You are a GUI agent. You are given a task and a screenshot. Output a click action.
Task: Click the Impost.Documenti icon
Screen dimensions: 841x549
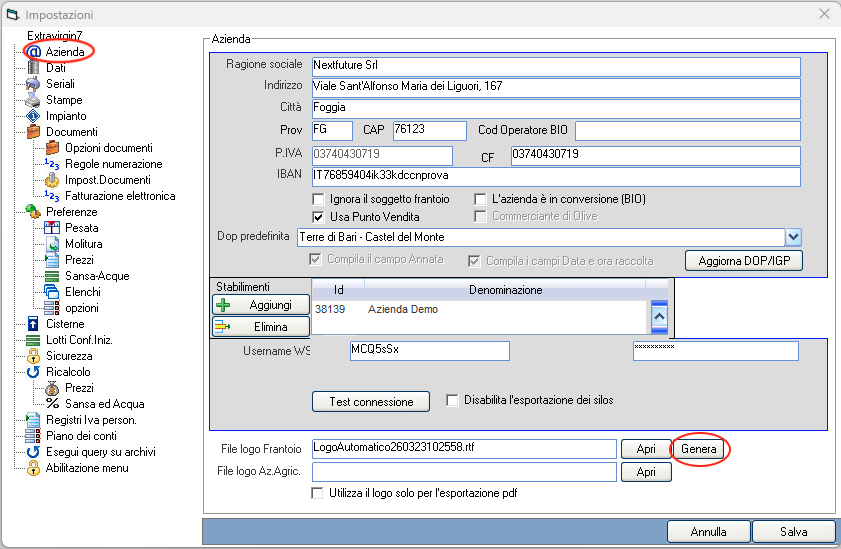[x=53, y=180]
